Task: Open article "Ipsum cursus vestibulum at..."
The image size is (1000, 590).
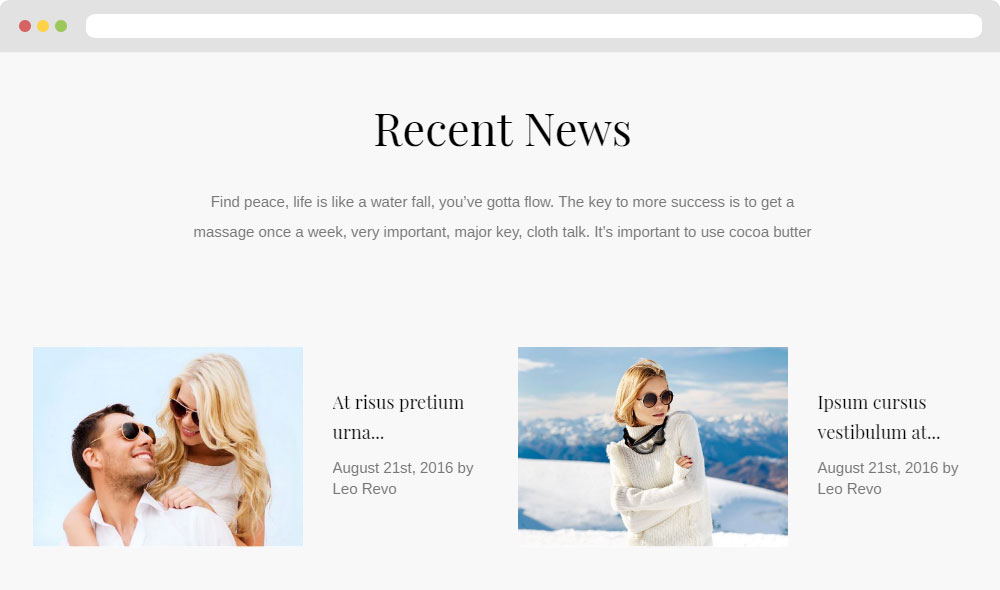Action: (878, 417)
